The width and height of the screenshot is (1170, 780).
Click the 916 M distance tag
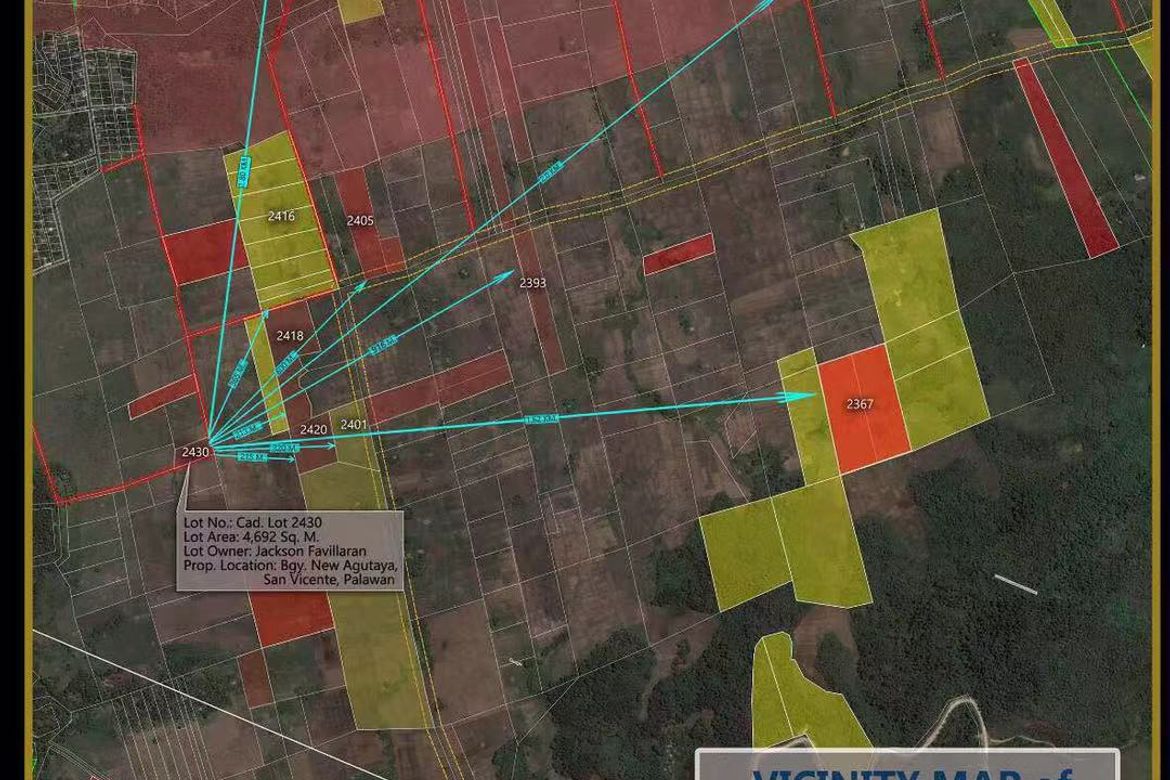(x=383, y=346)
